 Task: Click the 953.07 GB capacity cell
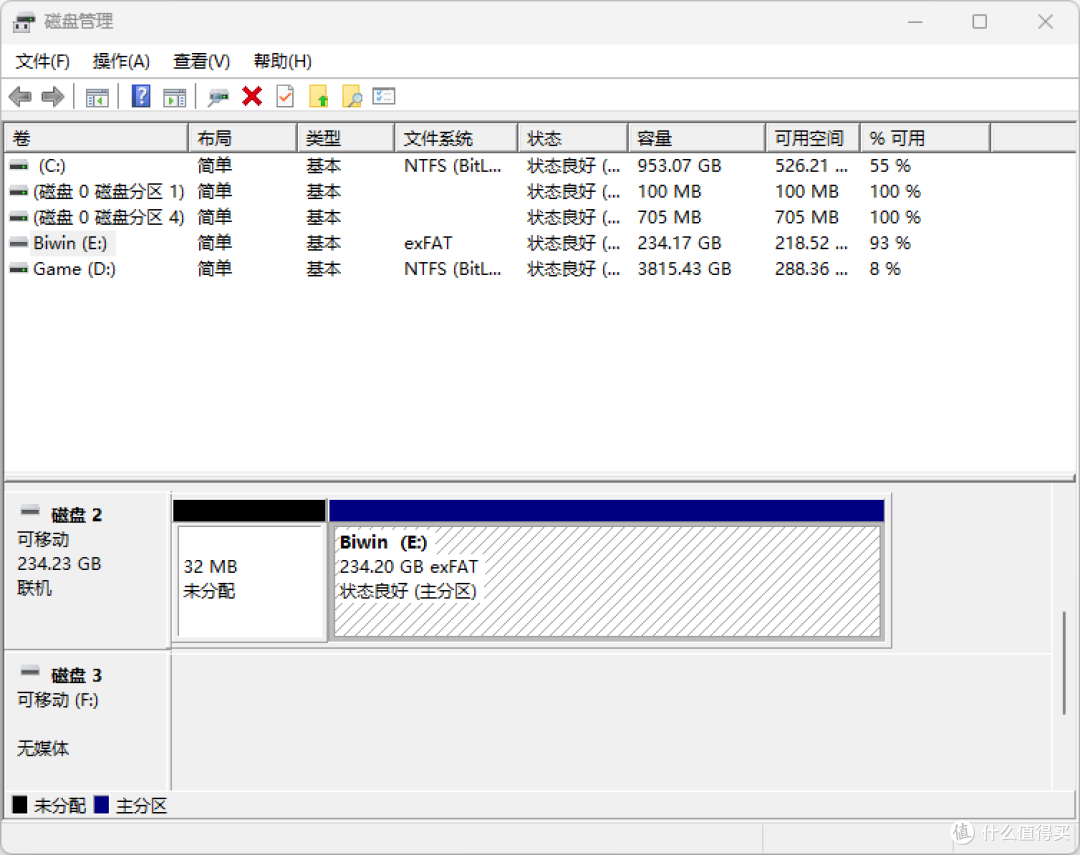click(x=679, y=165)
